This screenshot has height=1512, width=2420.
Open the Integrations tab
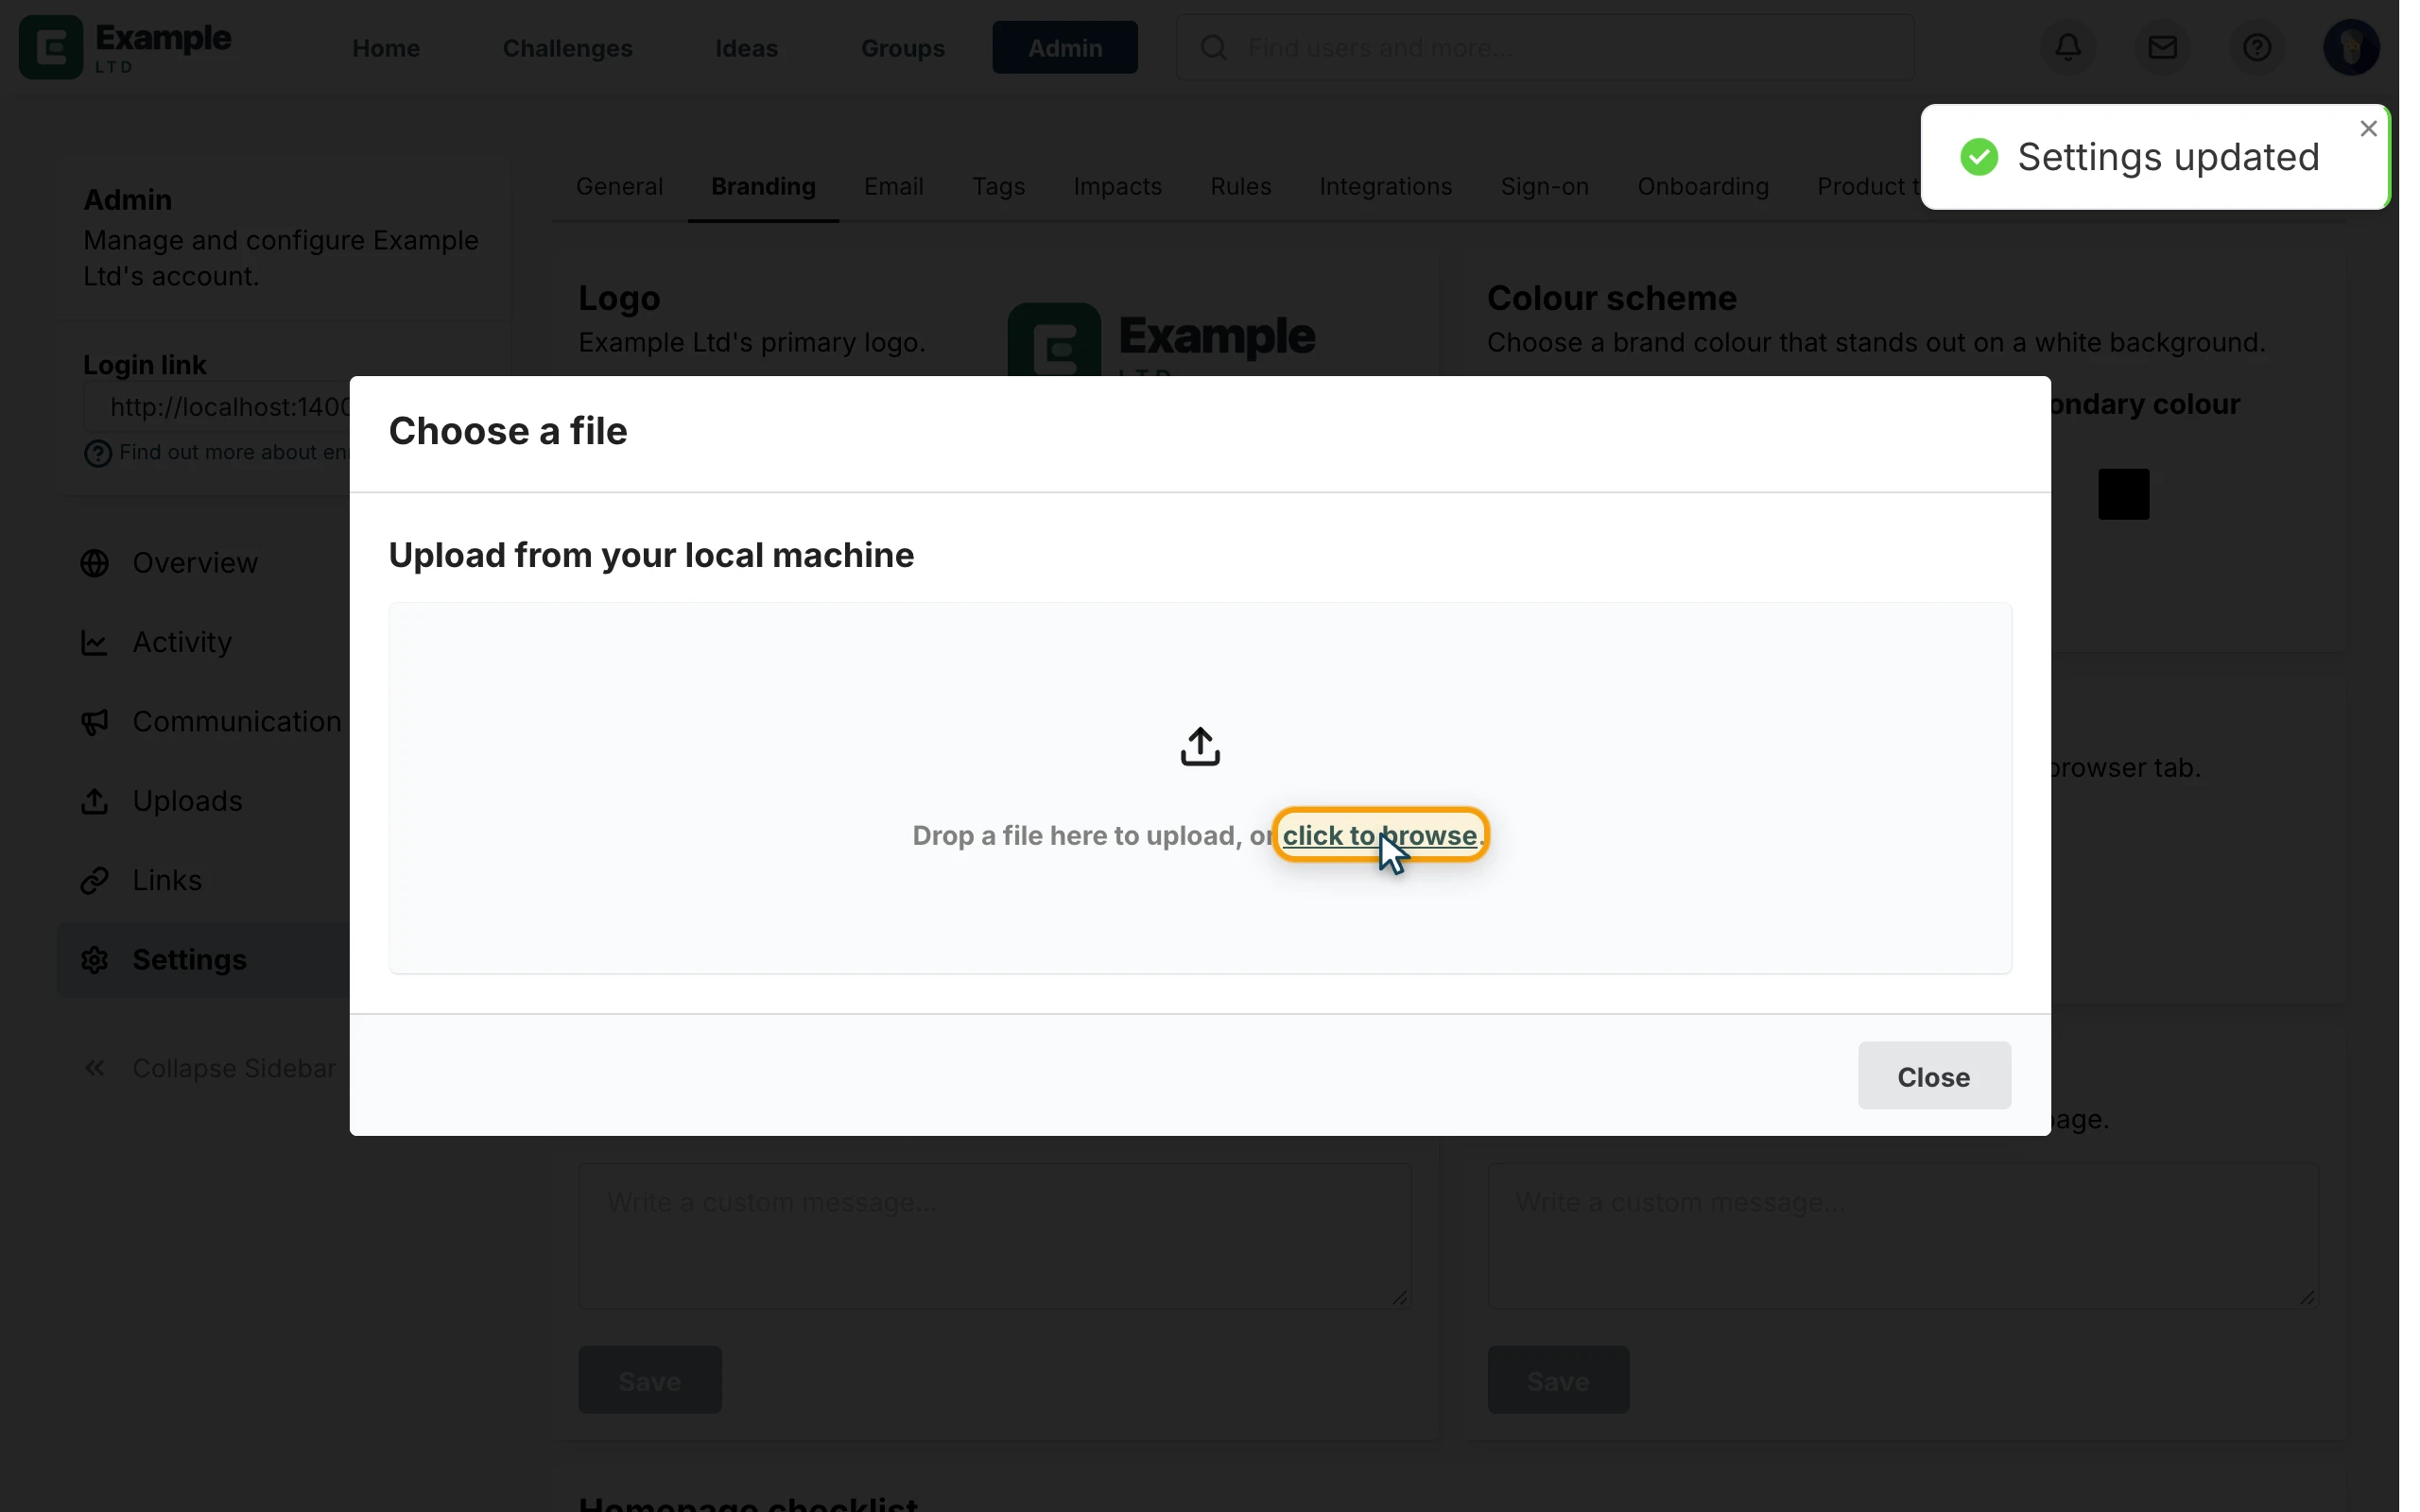click(x=1385, y=187)
